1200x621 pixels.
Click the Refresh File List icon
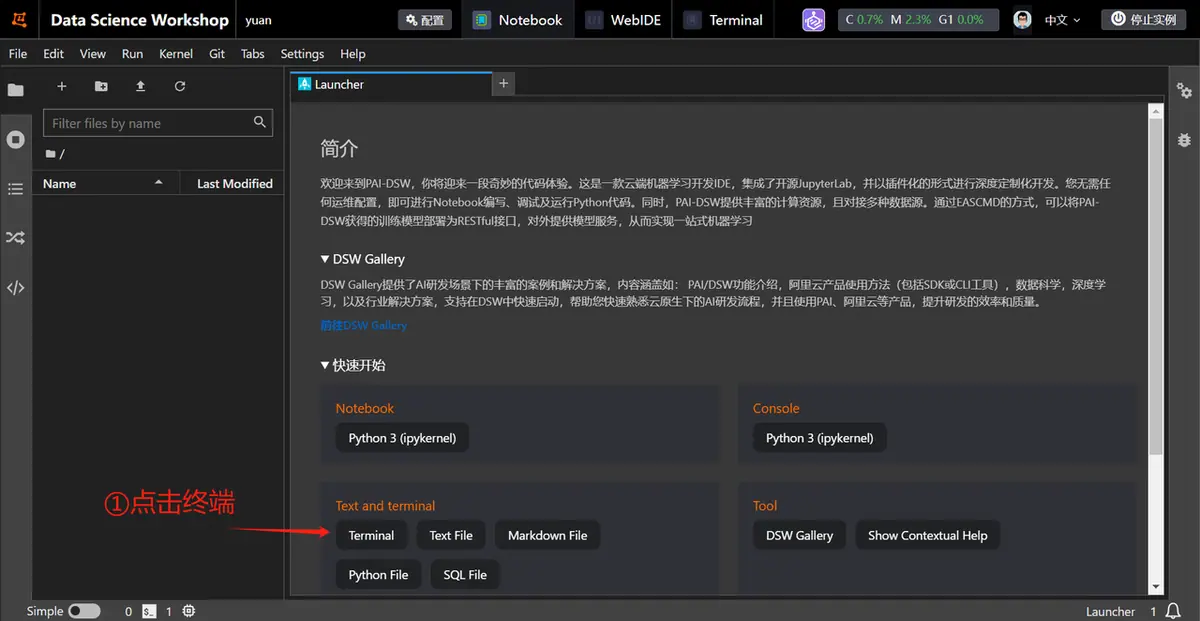tap(180, 87)
